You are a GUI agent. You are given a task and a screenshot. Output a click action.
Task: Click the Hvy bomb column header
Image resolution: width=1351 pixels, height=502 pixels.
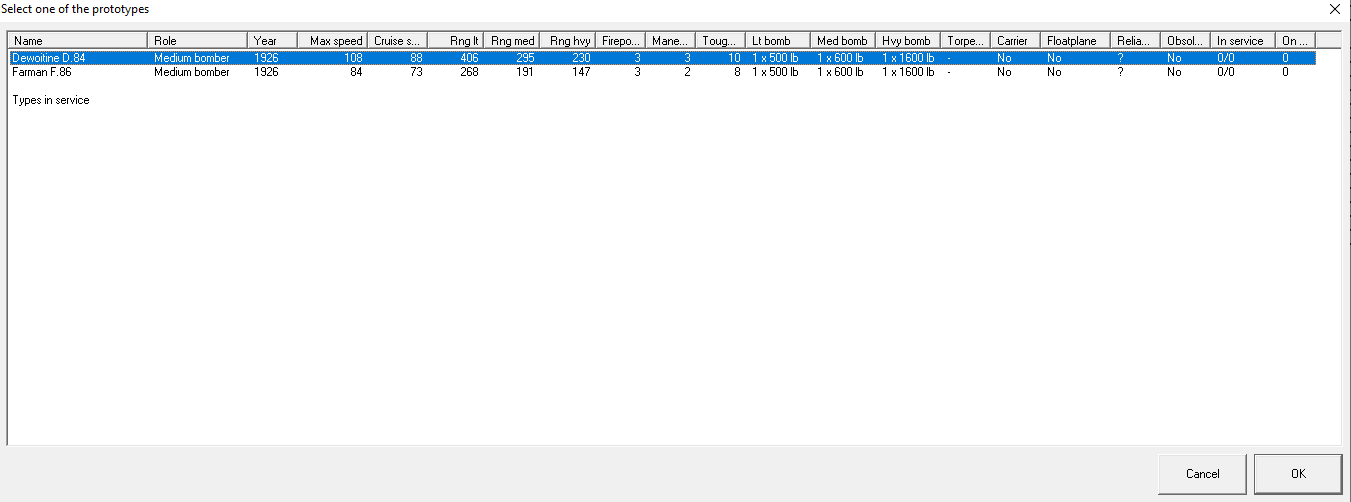click(909, 41)
